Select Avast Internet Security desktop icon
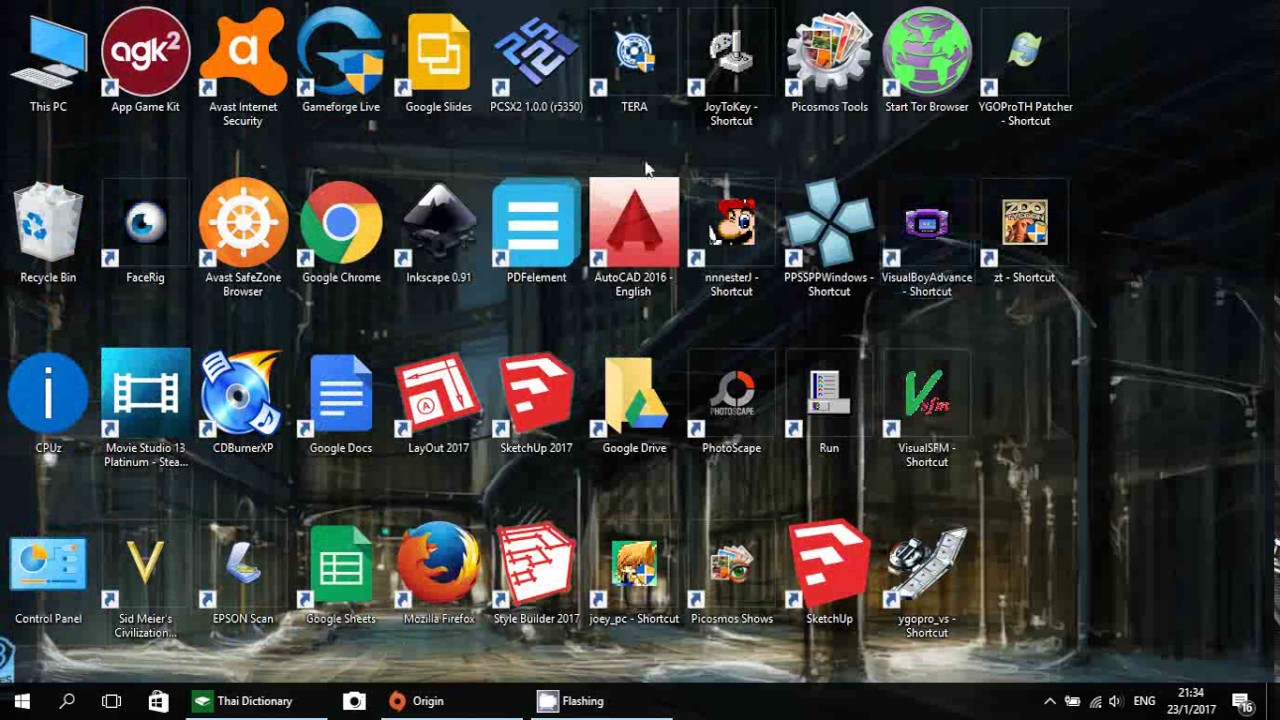The width and height of the screenshot is (1280, 720). 243,67
